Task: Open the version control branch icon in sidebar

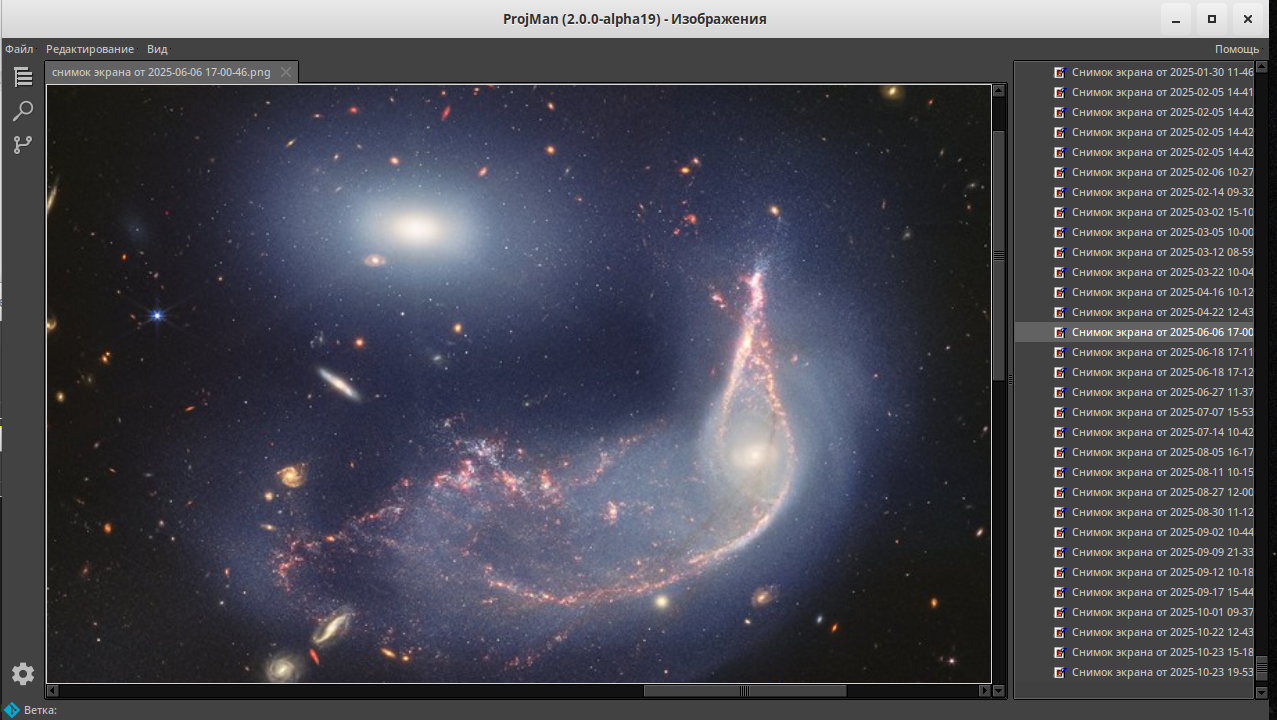Action: pos(22,144)
